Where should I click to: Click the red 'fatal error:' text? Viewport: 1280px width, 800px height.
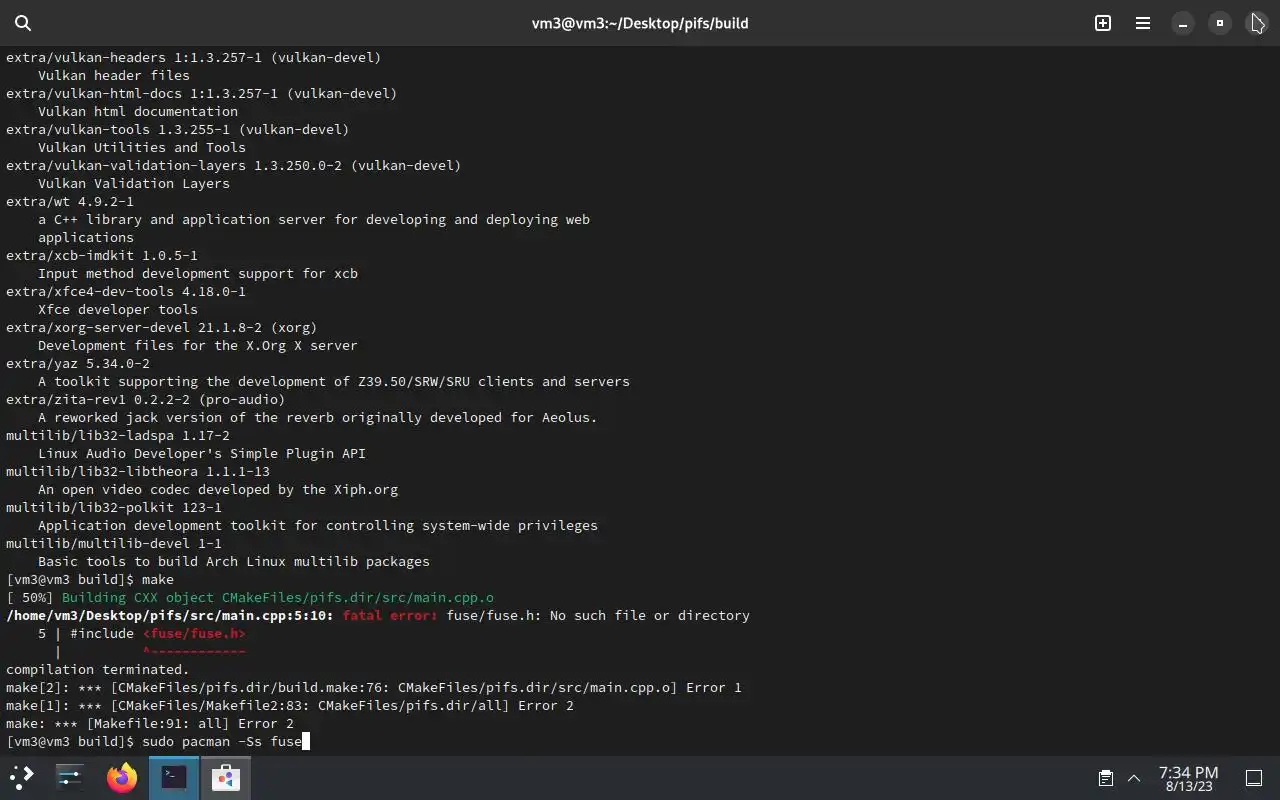[390, 615]
